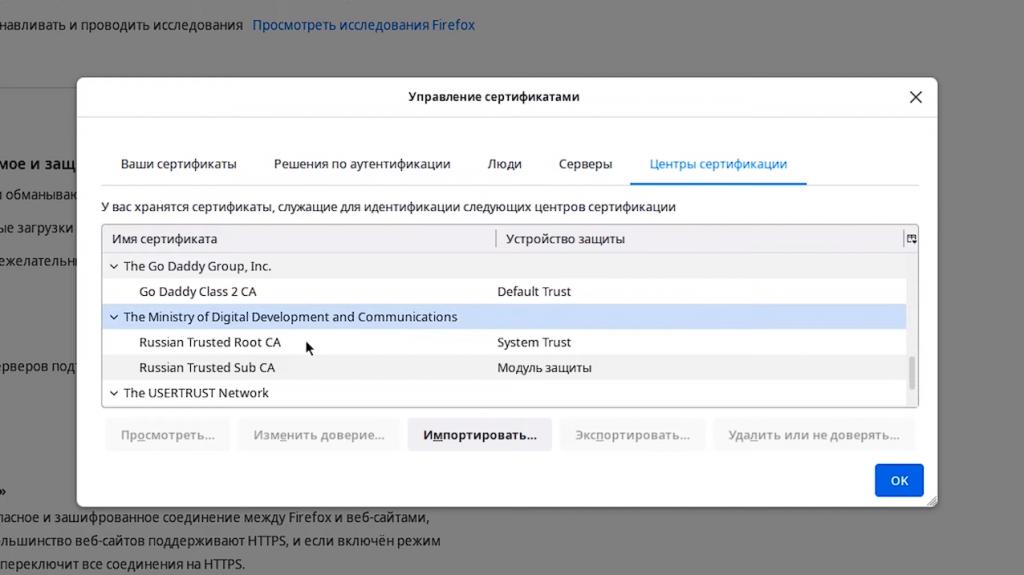
Task: Click the Импортировать... button
Action: tap(479, 435)
